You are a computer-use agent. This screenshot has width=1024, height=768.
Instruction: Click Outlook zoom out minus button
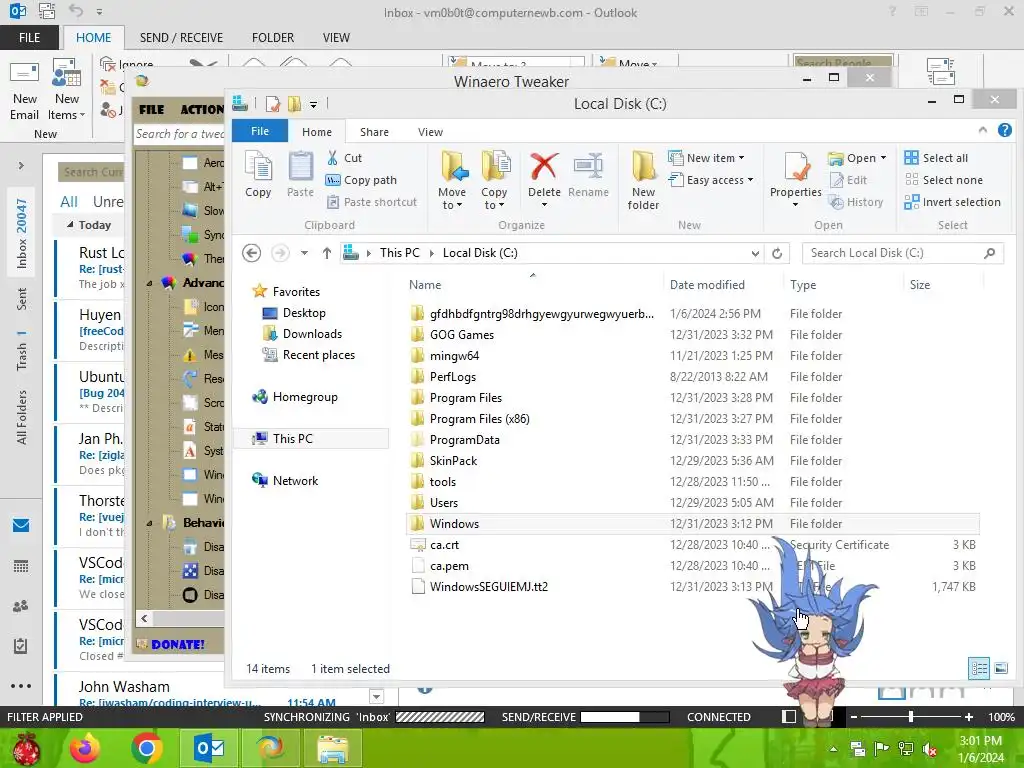[854, 717]
